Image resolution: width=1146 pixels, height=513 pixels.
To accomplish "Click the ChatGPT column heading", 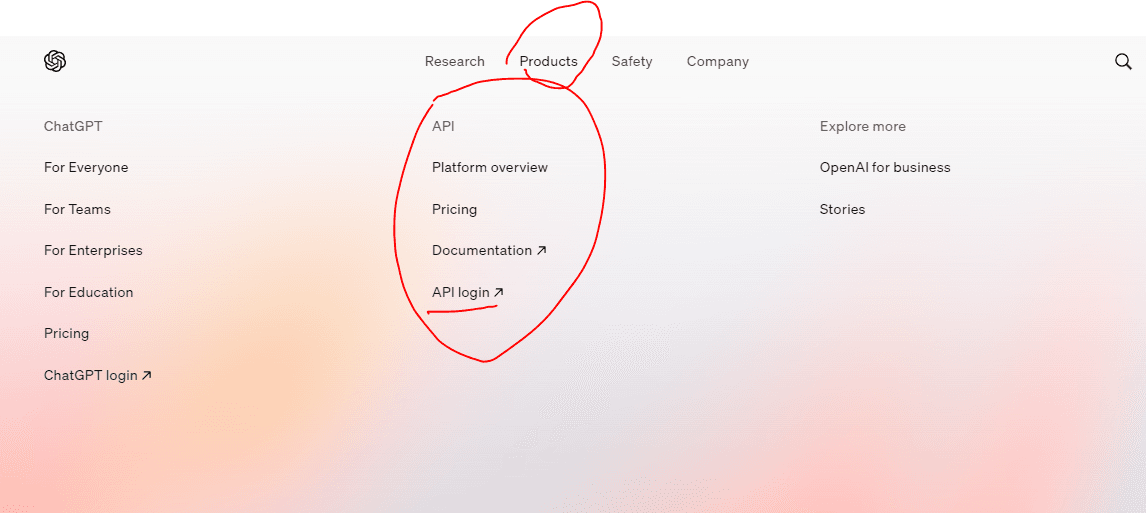I will (x=73, y=126).
